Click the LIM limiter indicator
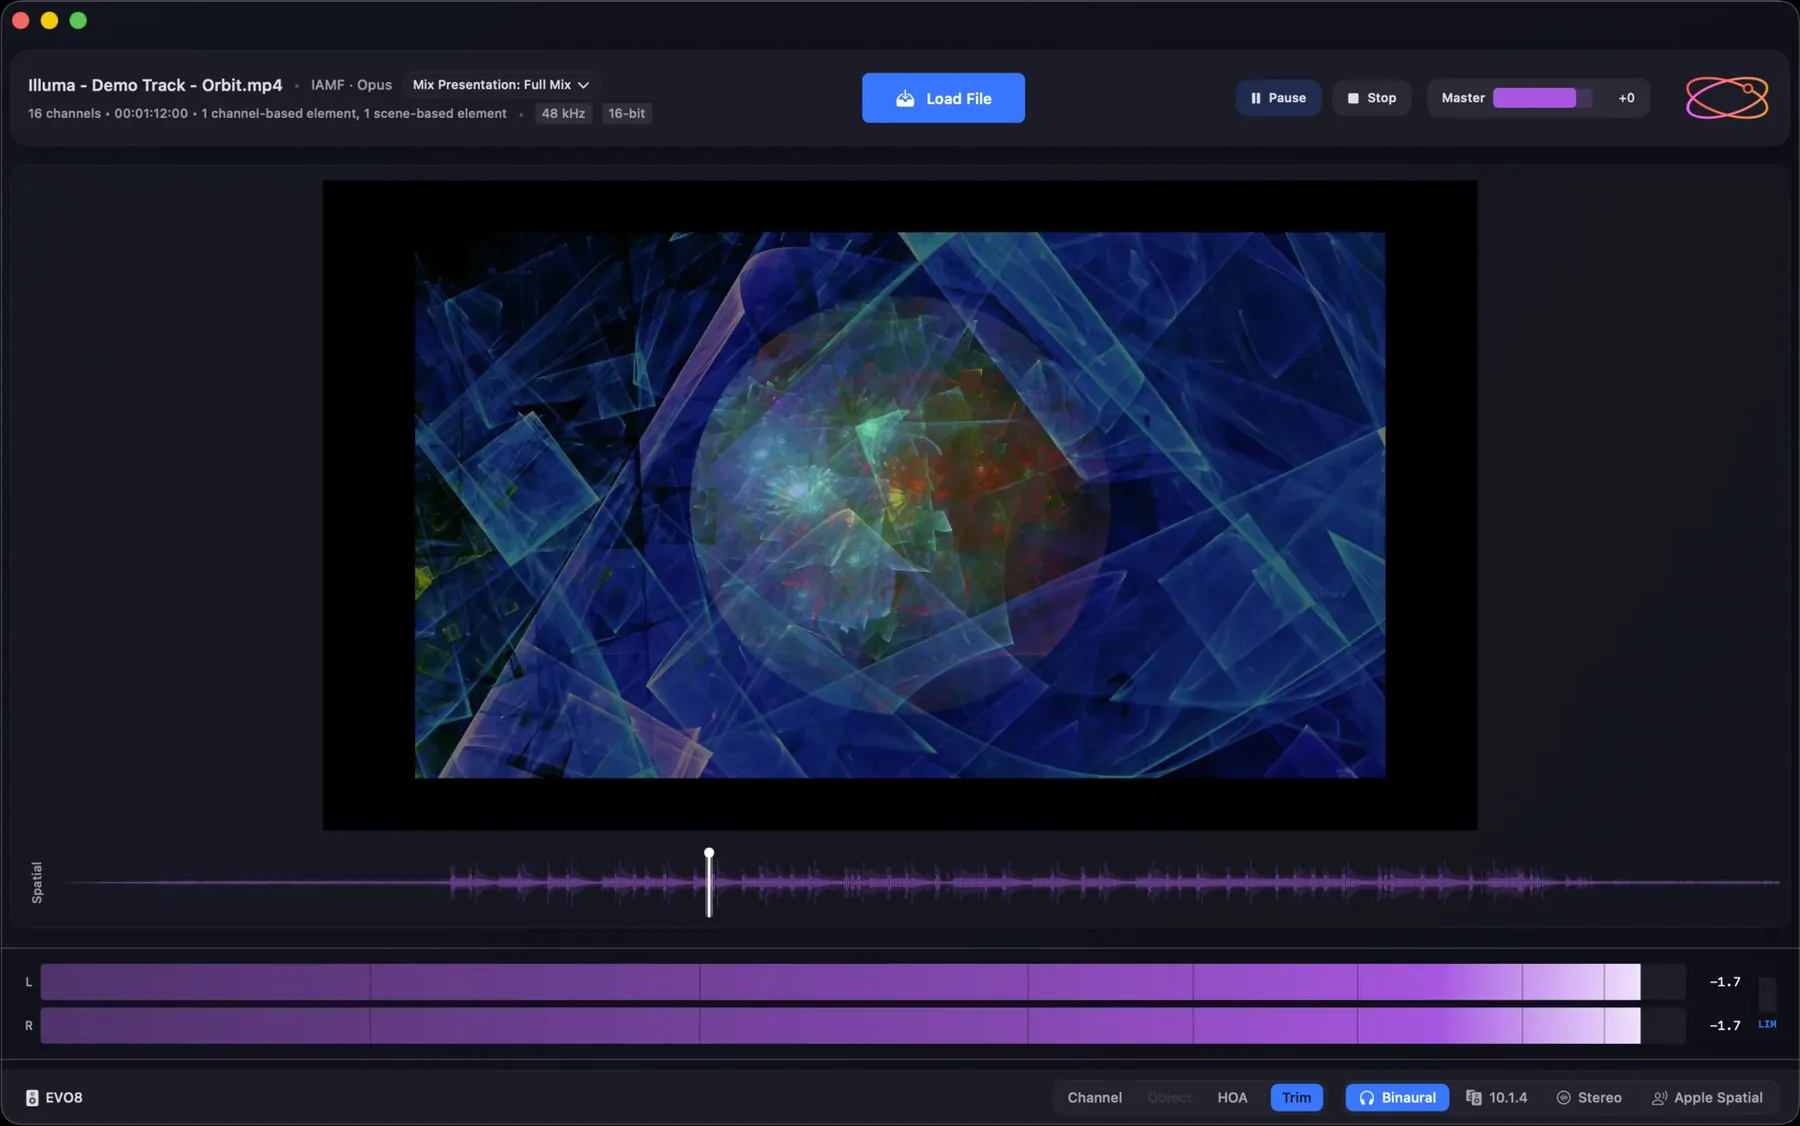 pos(1767,1024)
